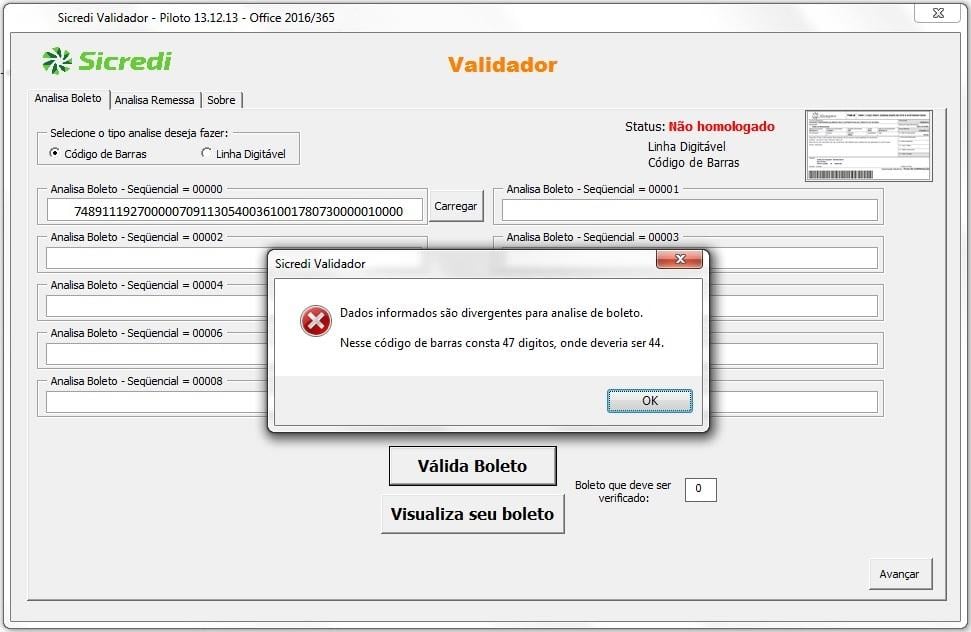Viewport: 971px width, 632px height.
Task: Close the Sicredi Validador error dialog
Action: [x=679, y=259]
